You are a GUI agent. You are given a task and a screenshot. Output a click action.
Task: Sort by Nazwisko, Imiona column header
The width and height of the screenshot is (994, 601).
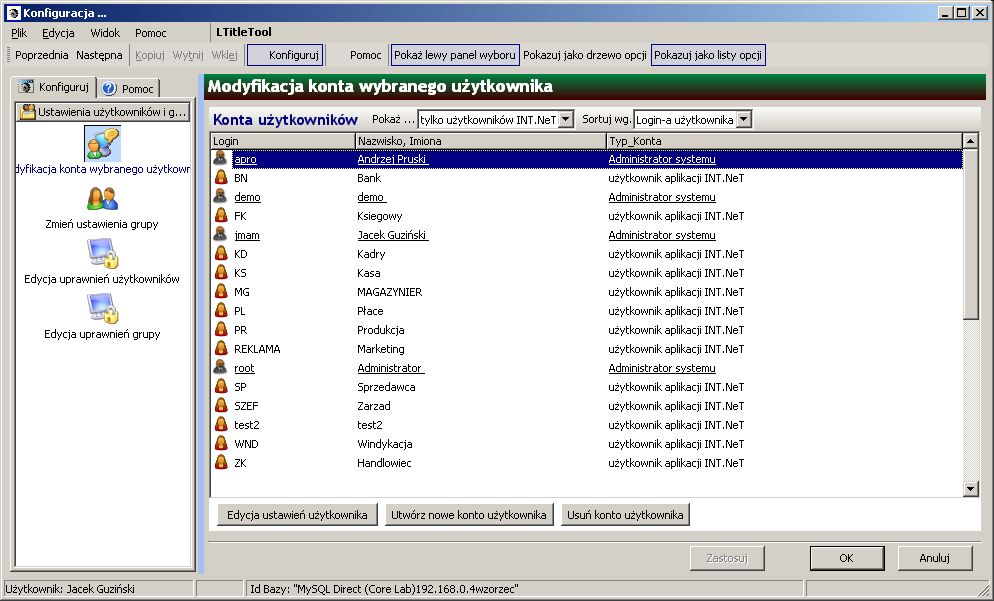(481, 141)
